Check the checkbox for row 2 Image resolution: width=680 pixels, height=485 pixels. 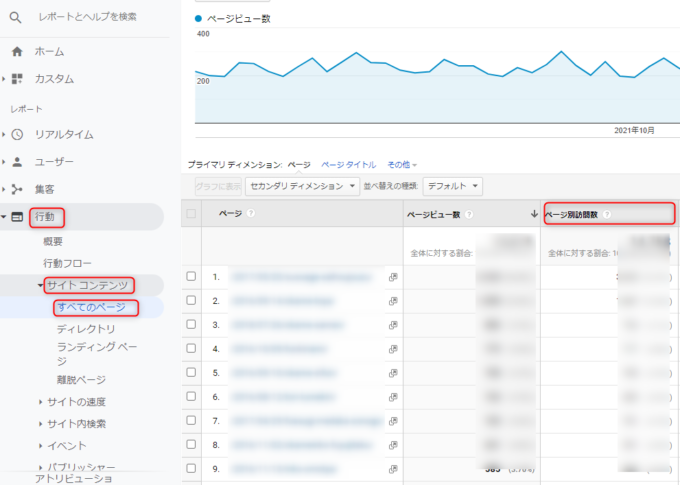(x=191, y=300)
